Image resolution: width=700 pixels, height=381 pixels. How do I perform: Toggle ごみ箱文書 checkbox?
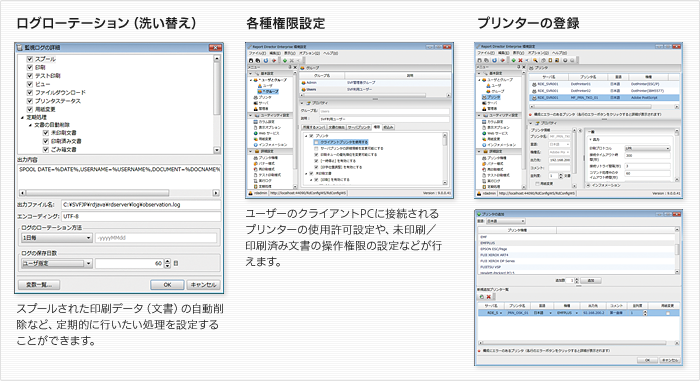[x=46, y=150]
